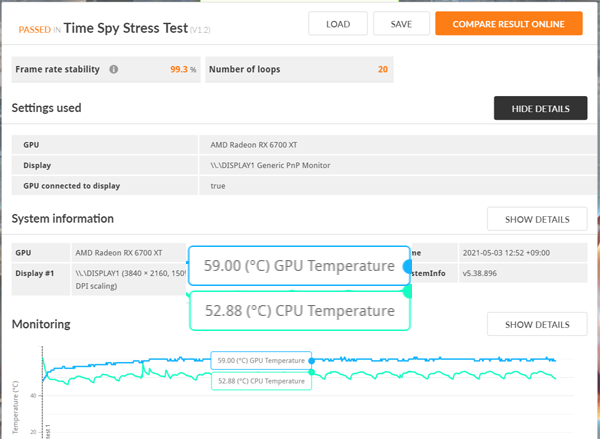Click the blue GPU Temperature marker dot
Screen dimensions: 600x439
pyautogui.click(x=407, y=266)
